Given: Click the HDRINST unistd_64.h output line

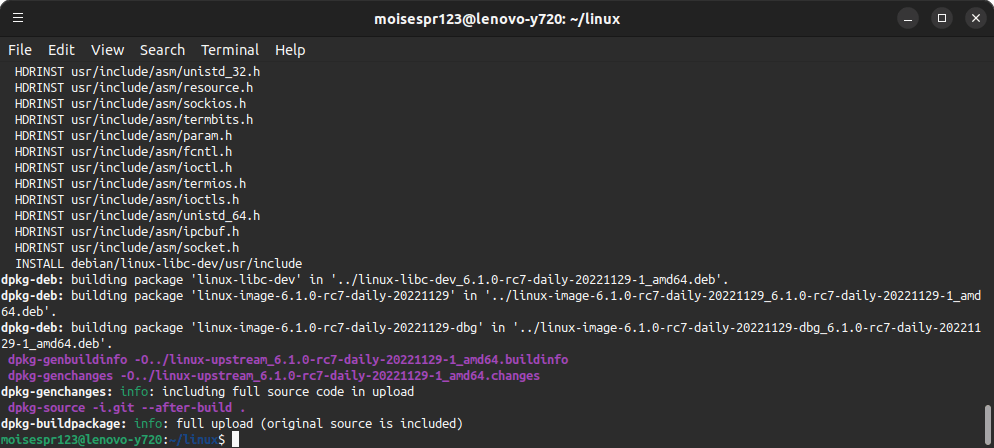Looking at the screenshot, I should click(138, 215).
